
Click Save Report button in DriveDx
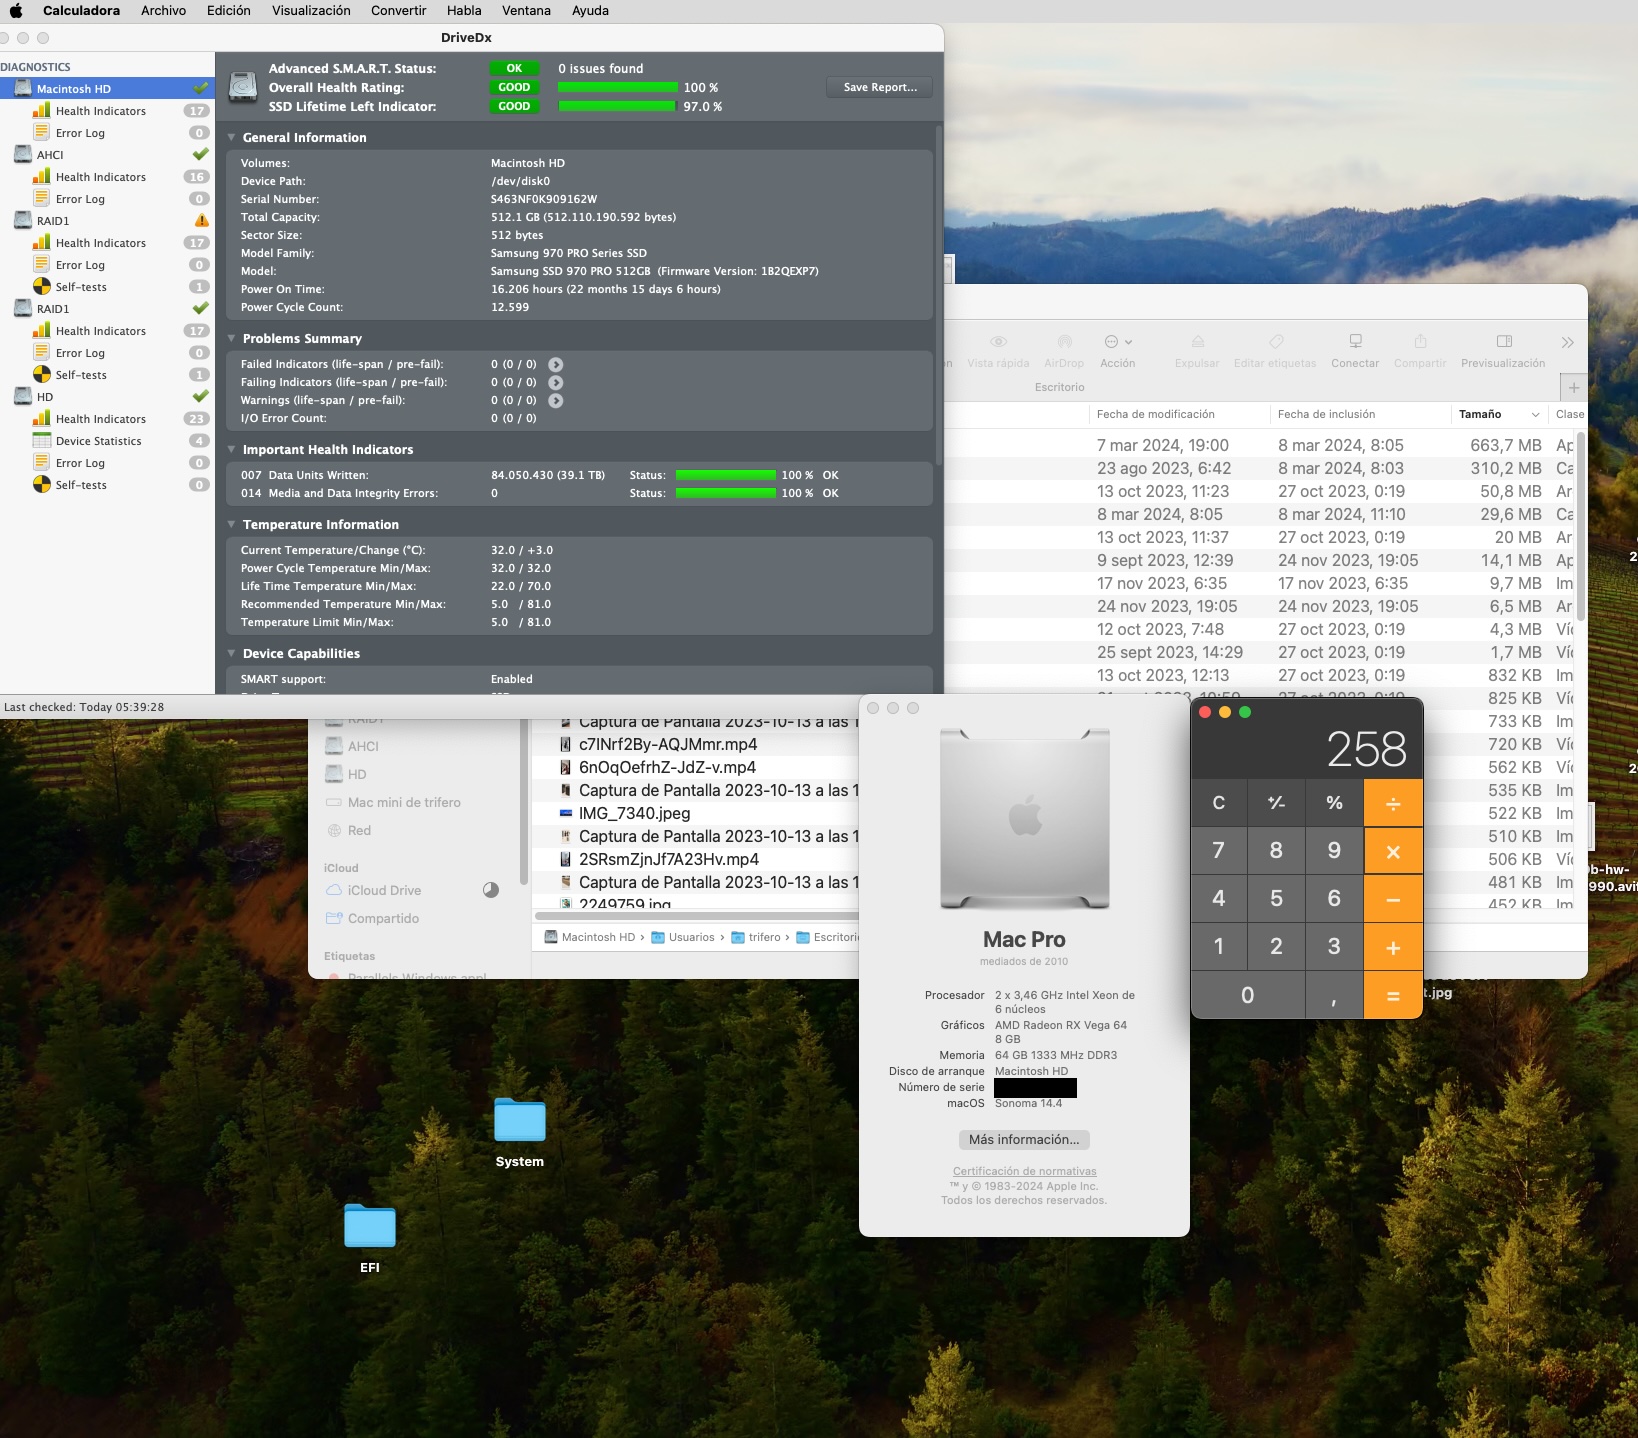(880, 87)
